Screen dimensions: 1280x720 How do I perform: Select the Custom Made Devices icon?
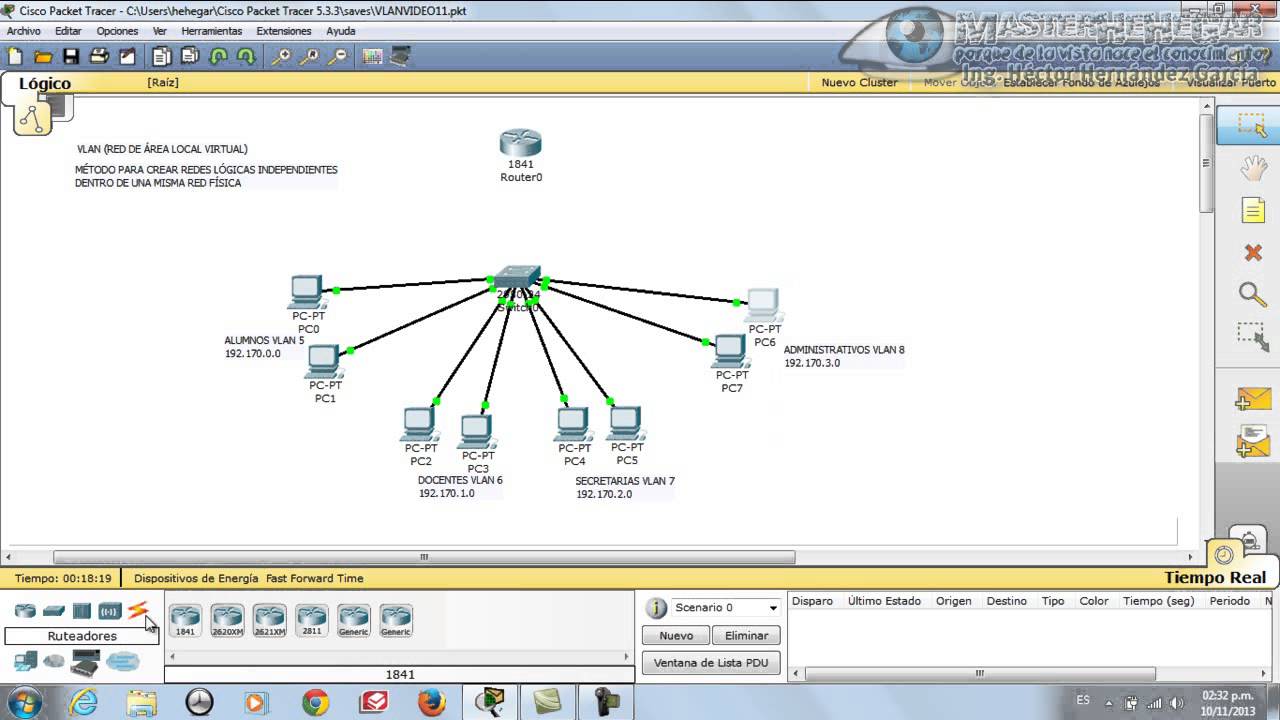pos(85,661)
